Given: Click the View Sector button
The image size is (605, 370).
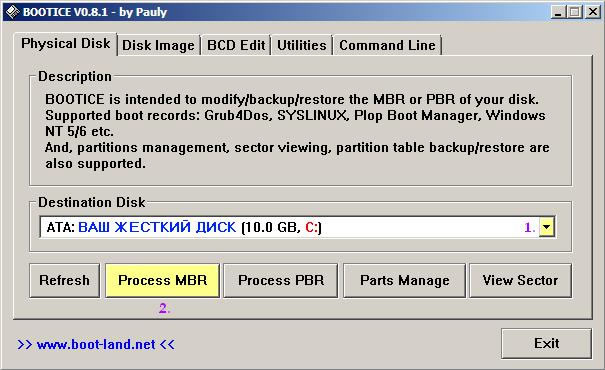Looking at the screenshot, I should [520, 280].
